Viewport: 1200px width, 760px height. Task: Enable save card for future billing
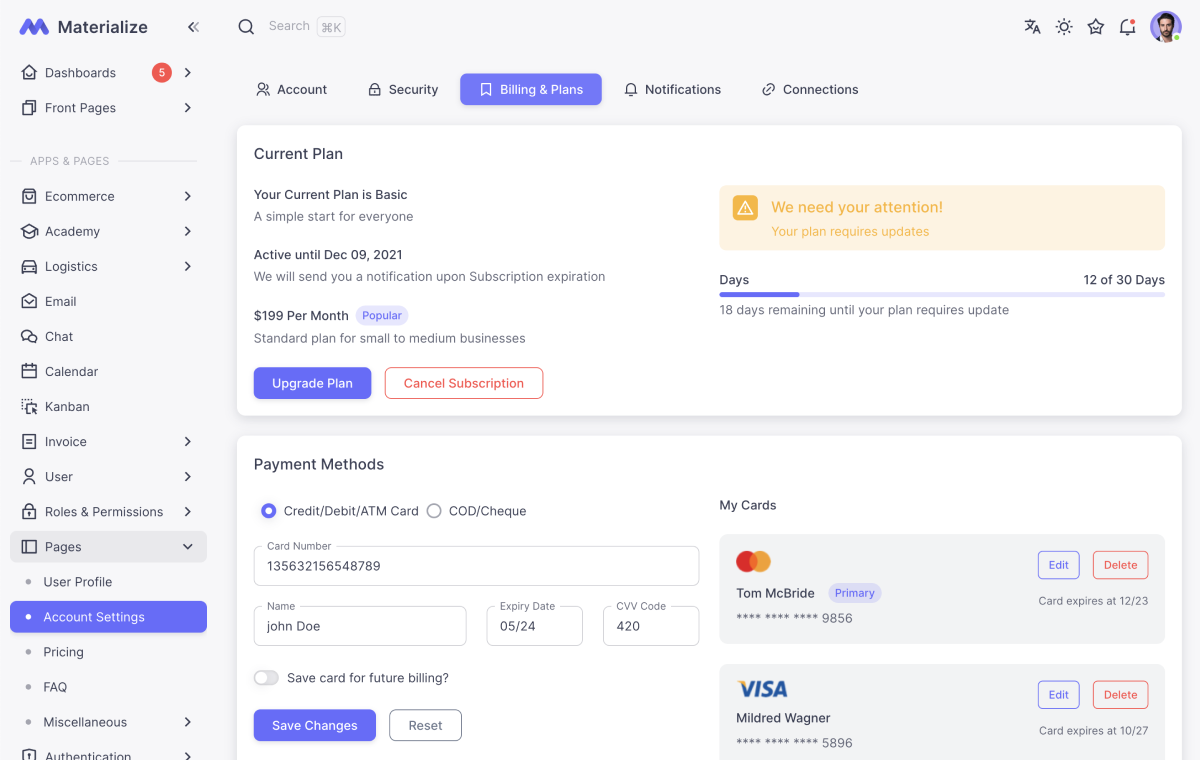(x=266, y=677)
